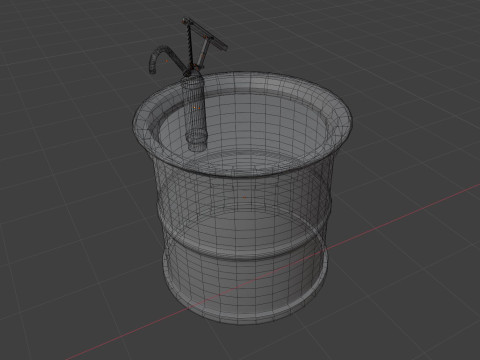Select the T-shaped pump handle bar
The width and height of the screenshot is (480, 360).
coord(205,33)
